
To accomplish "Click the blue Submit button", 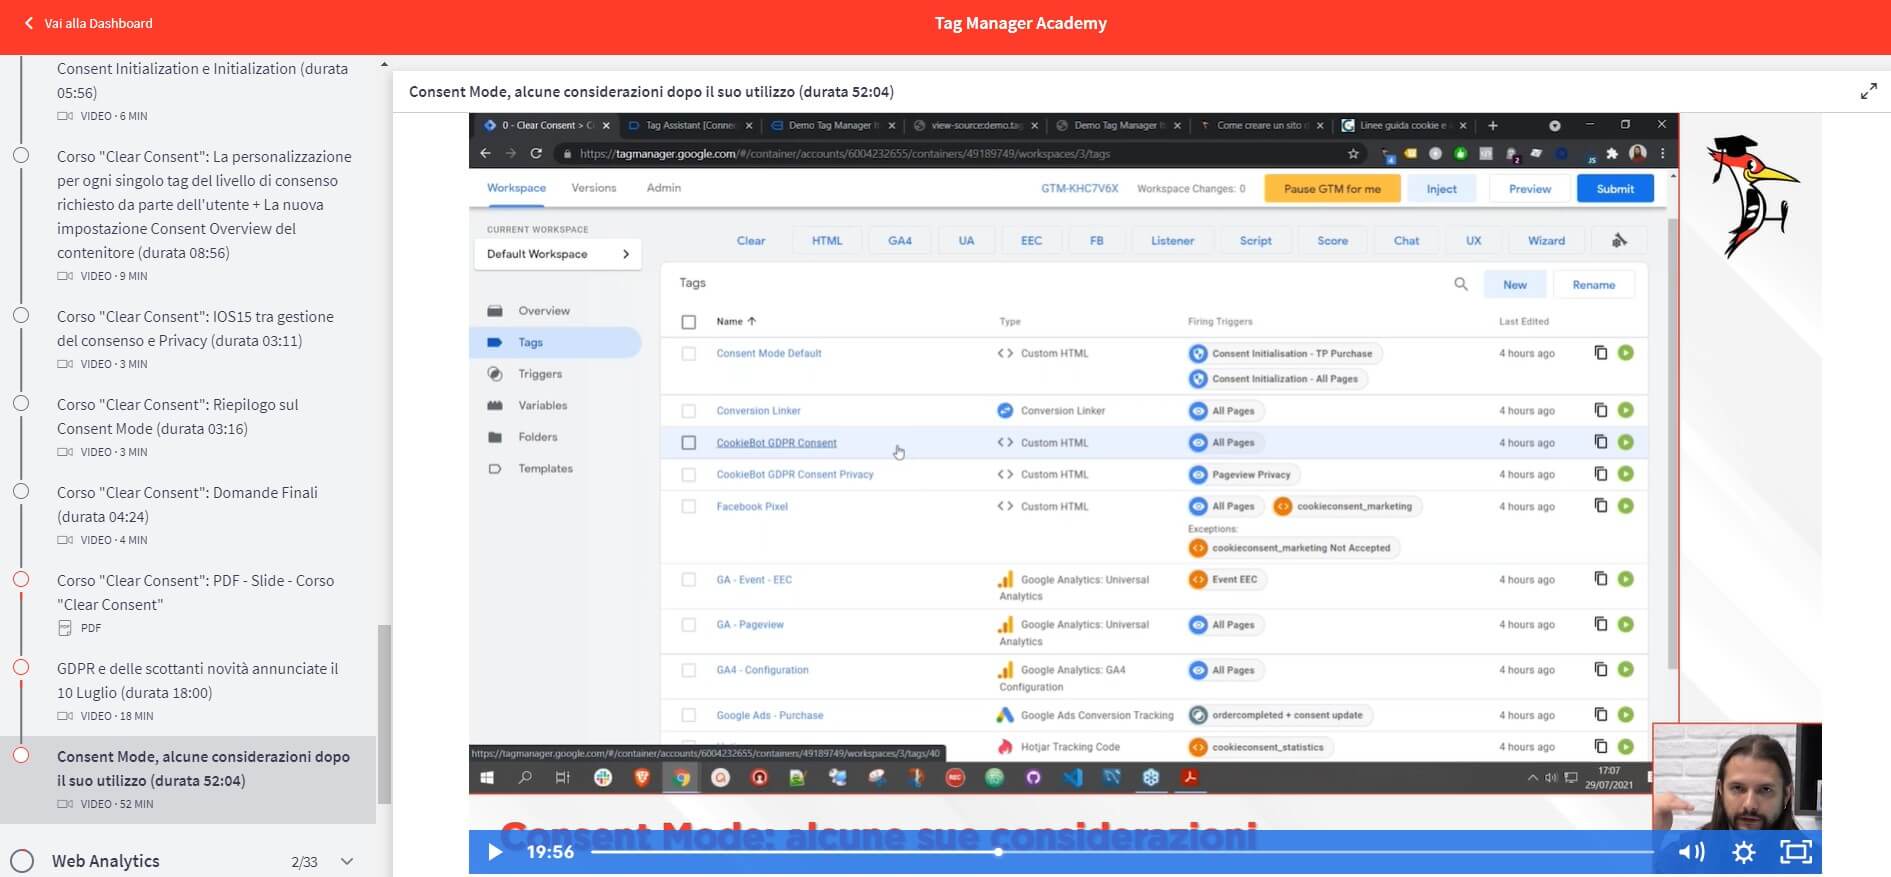I will (x=1615, y=189).
